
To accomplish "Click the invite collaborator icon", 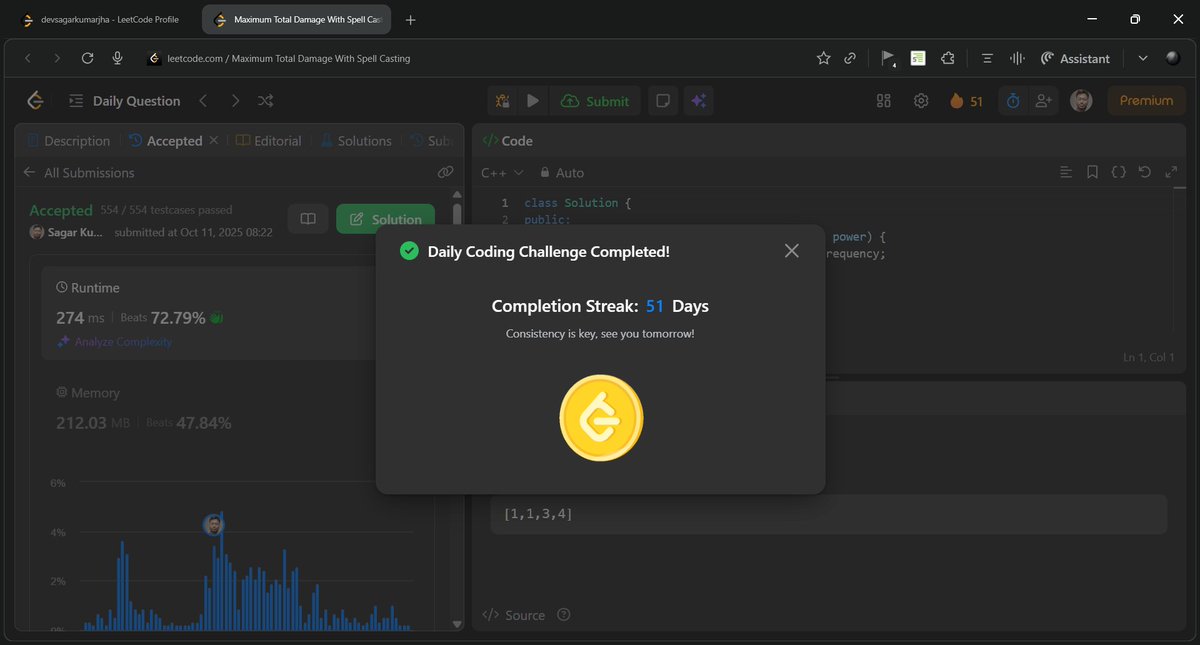I will point(1044,101).
